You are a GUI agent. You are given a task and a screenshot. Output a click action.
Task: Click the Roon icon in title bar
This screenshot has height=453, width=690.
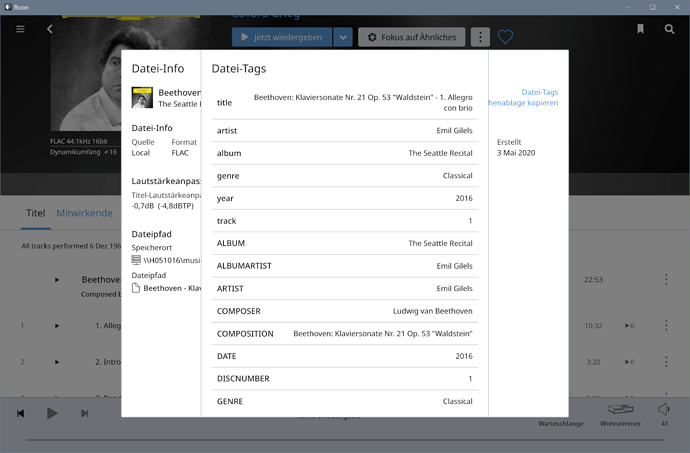pos(8,7)
